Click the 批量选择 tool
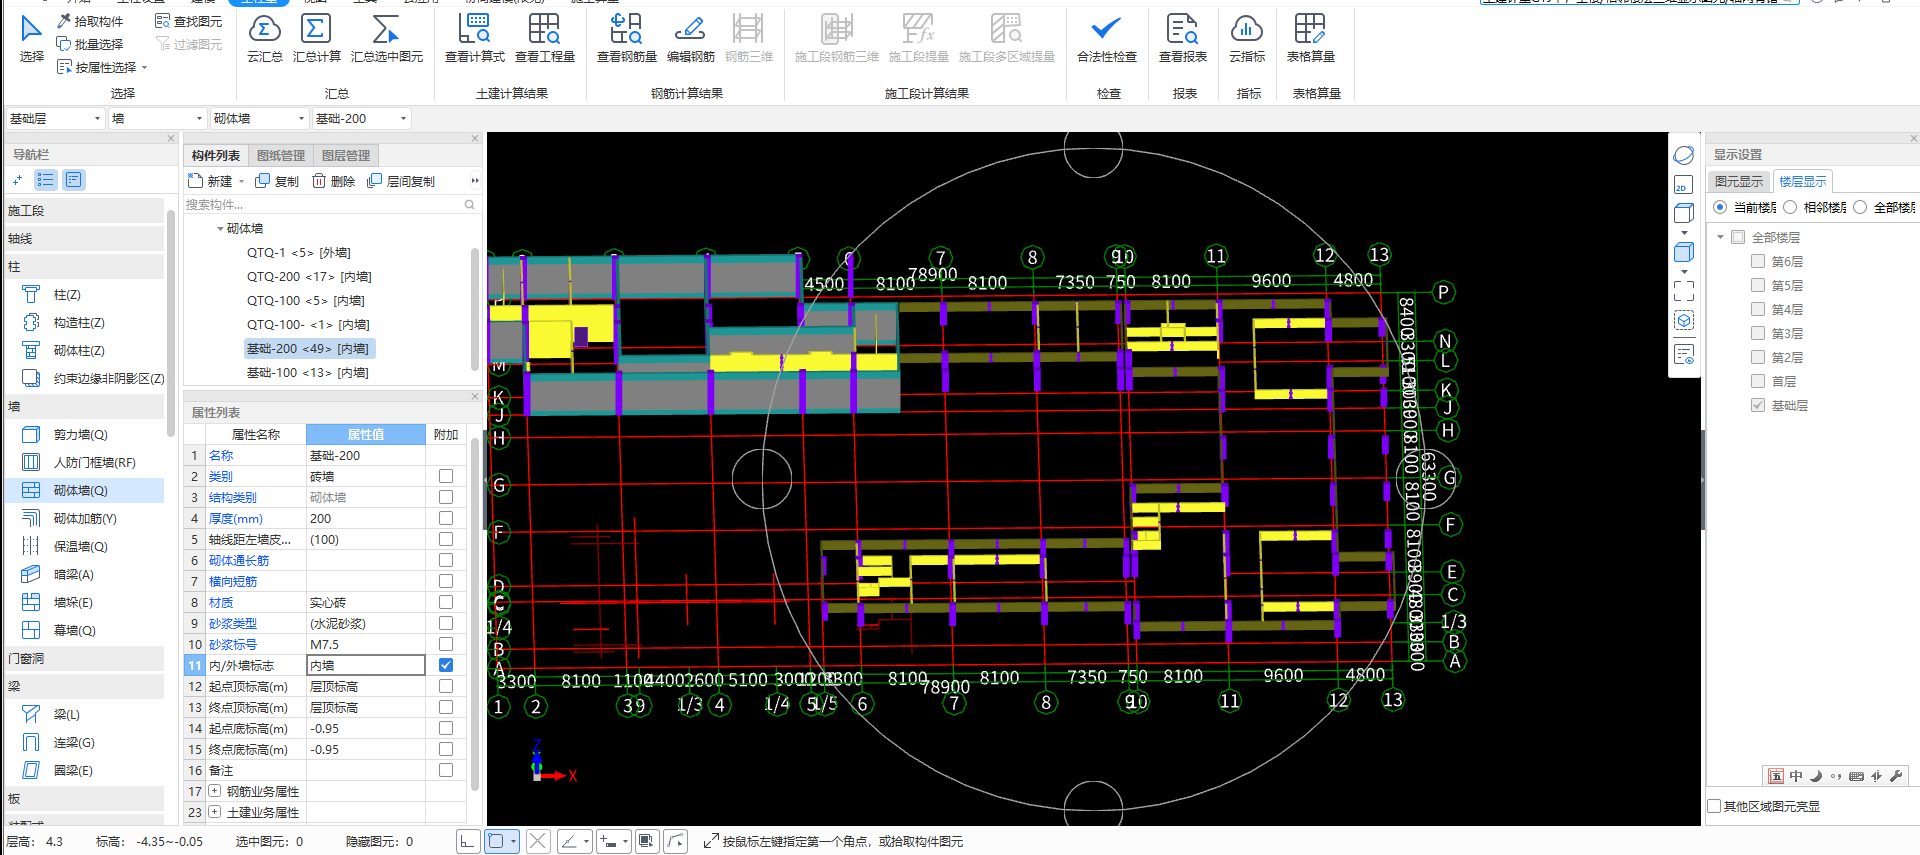 click(90, 44)
